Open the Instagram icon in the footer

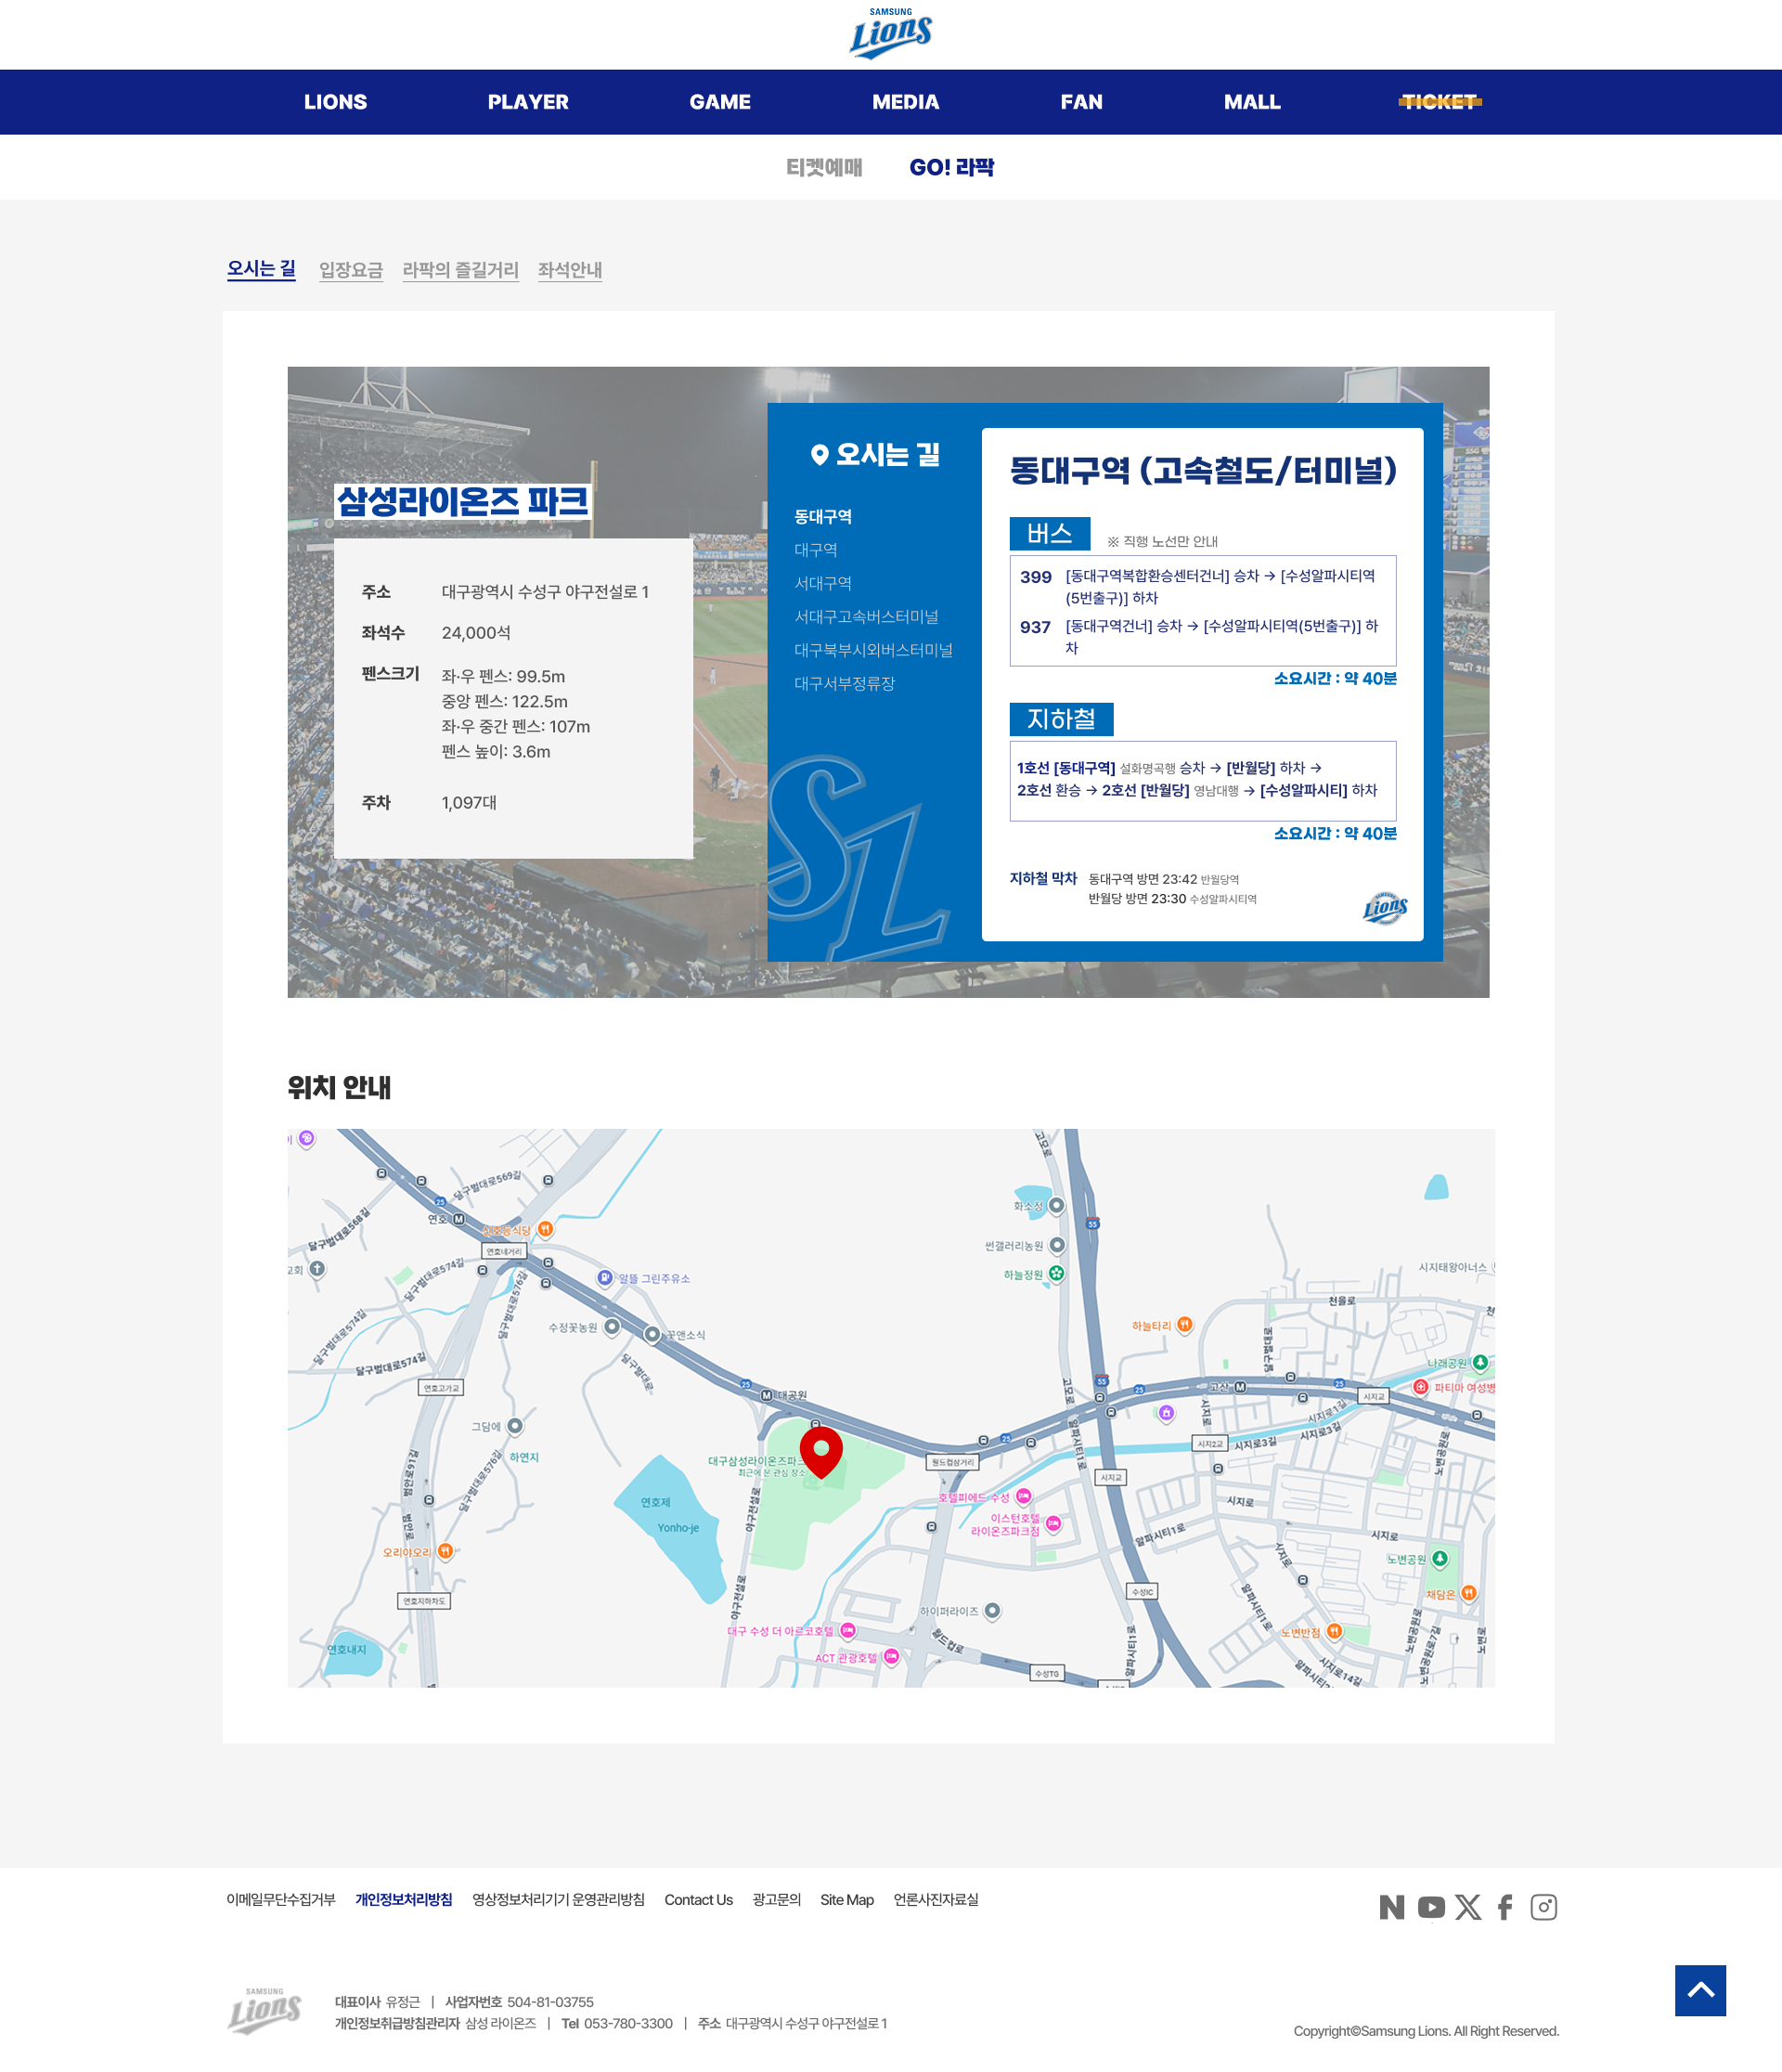(x=1543, y=1907)
